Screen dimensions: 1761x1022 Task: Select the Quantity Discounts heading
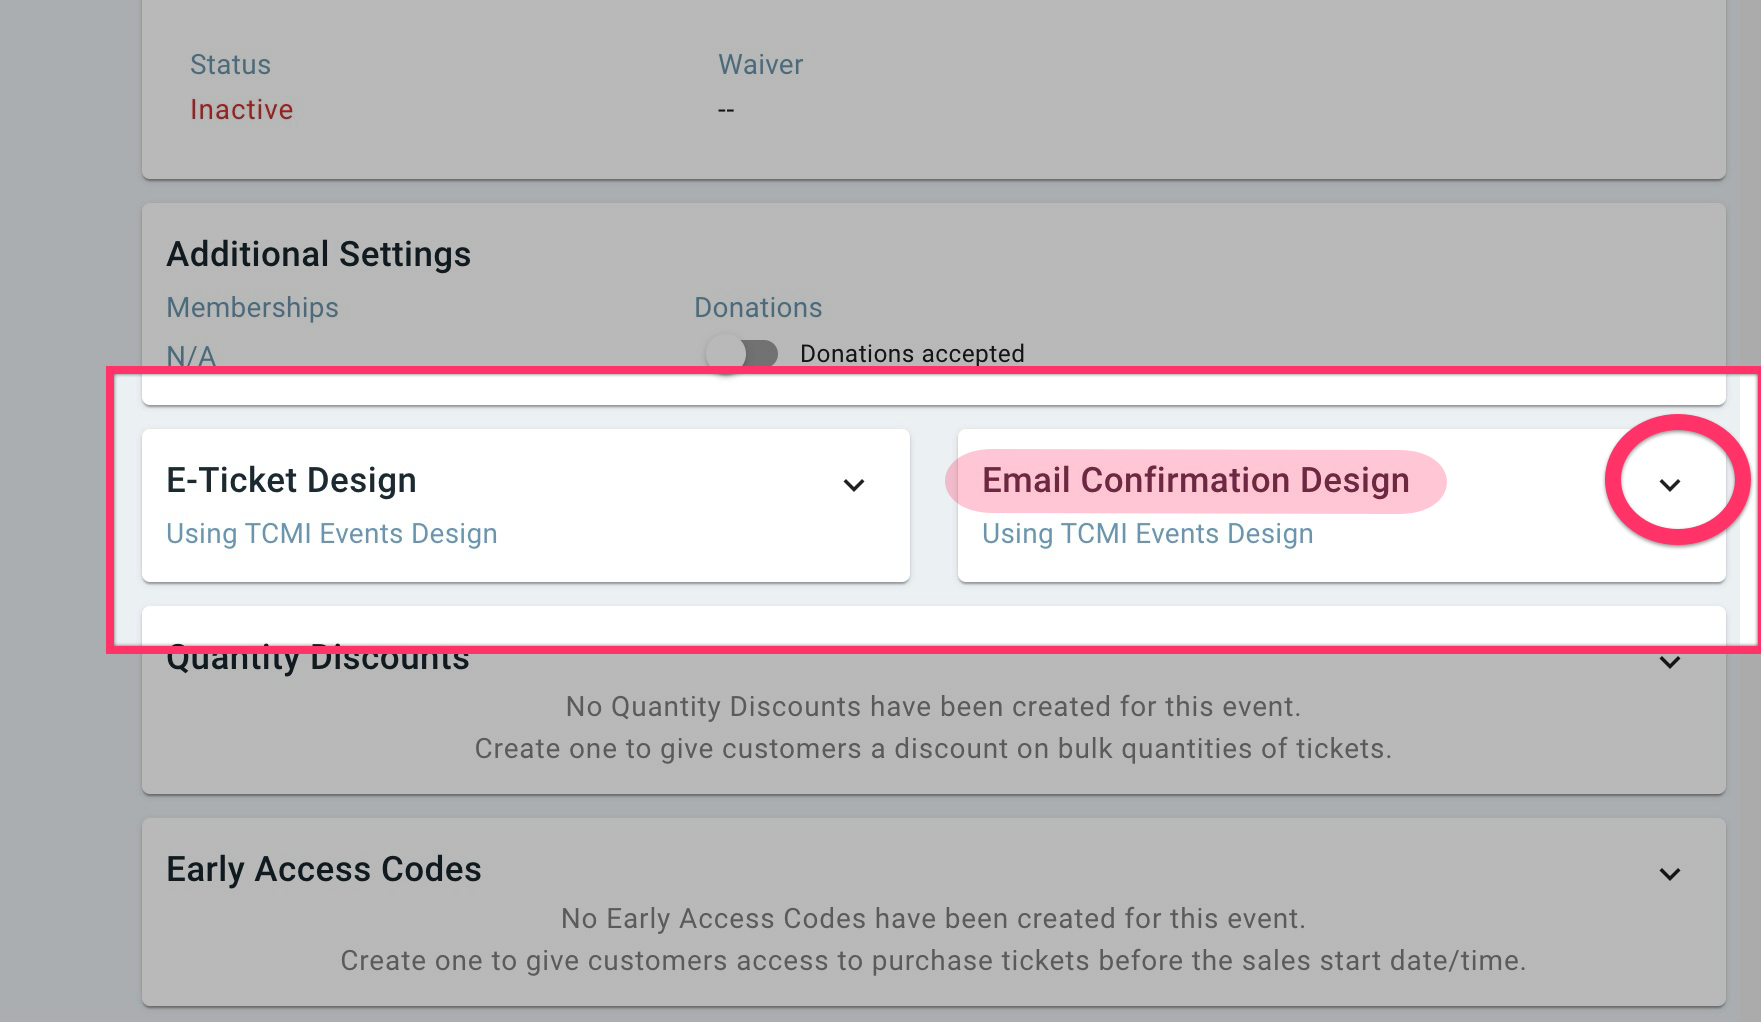coord(317,658)
